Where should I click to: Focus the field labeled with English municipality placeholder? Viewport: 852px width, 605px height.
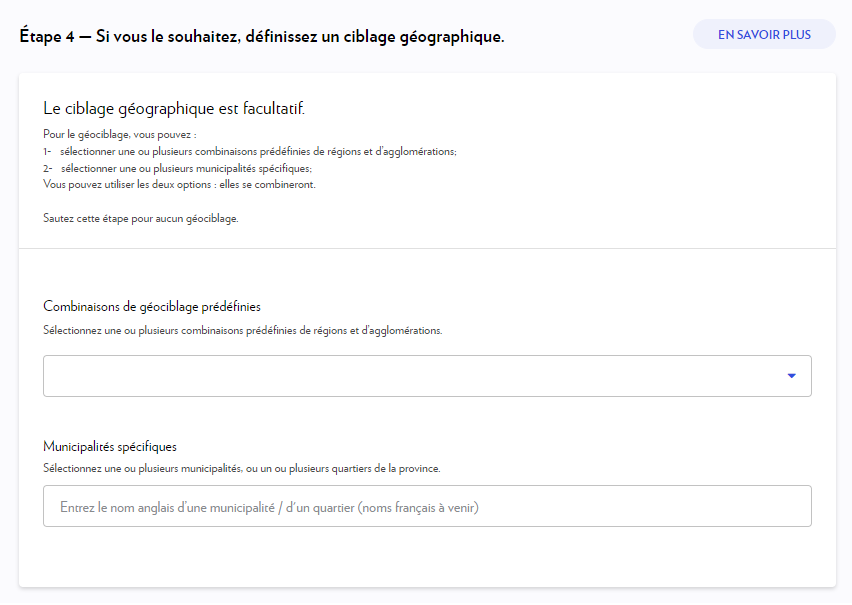pyautogui.click(x=427, y=505)
